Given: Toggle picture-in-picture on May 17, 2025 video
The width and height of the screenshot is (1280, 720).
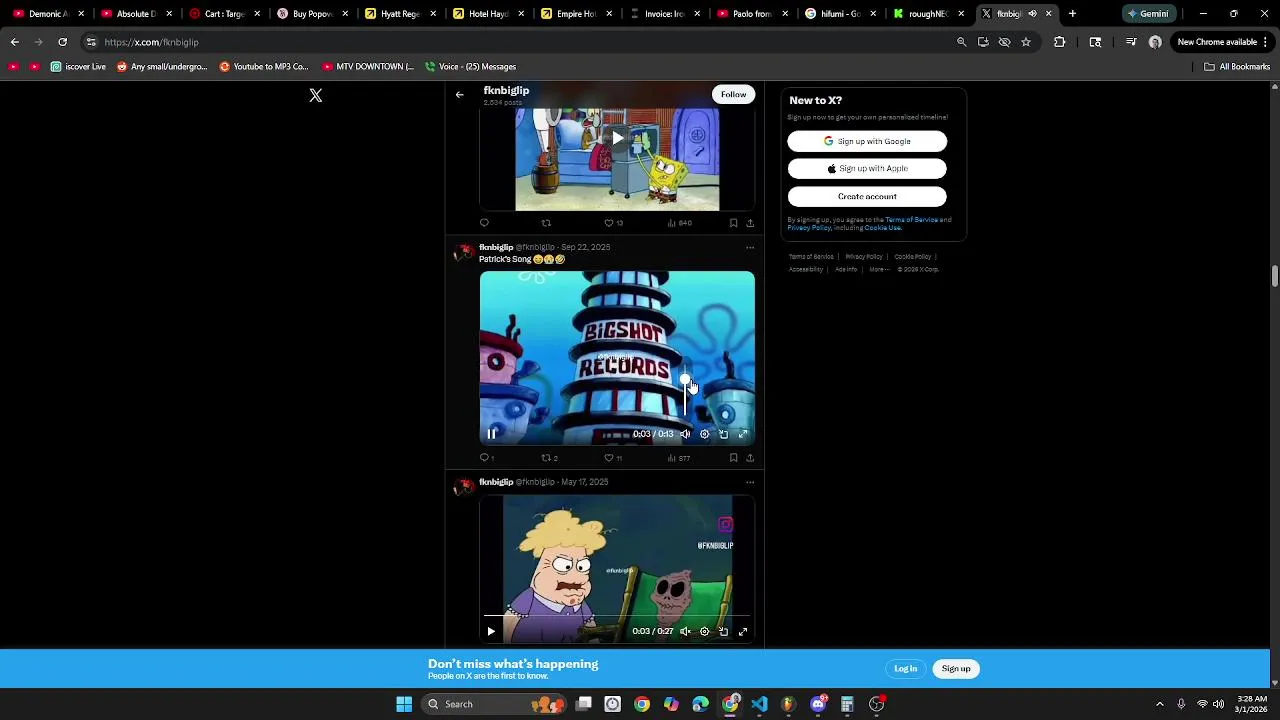Looking at the screenshot, I should pyautogui.click(x=724, y=631).
